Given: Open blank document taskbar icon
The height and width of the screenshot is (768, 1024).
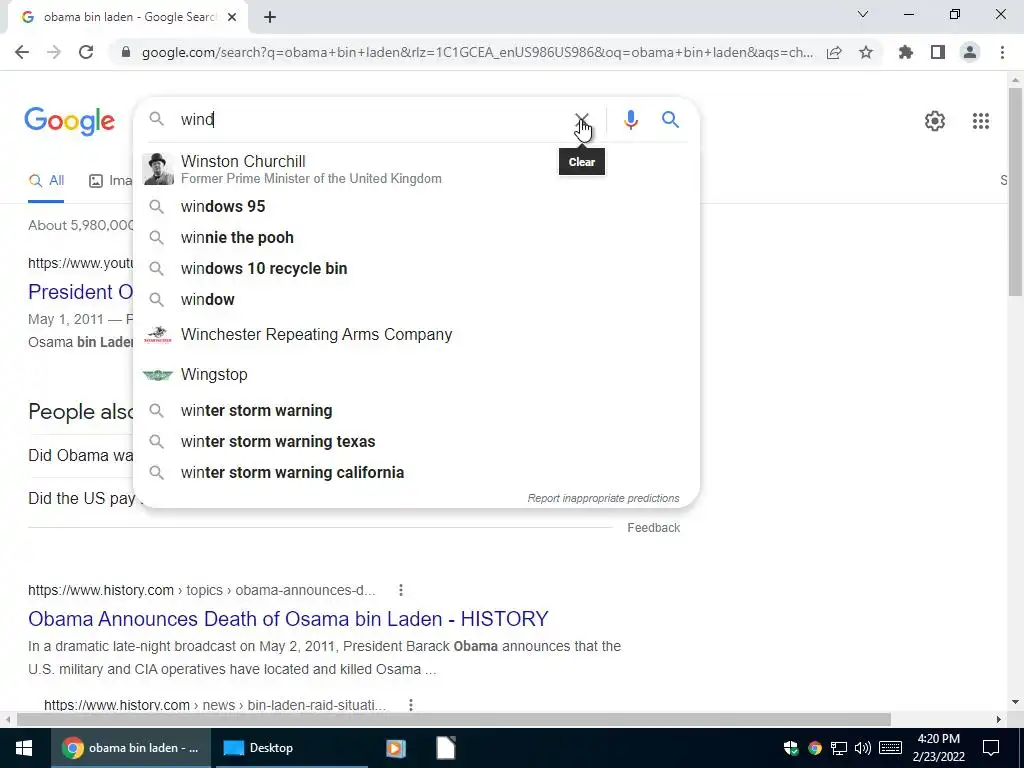Looking at the screenshot, I should (x=445, y=748).
